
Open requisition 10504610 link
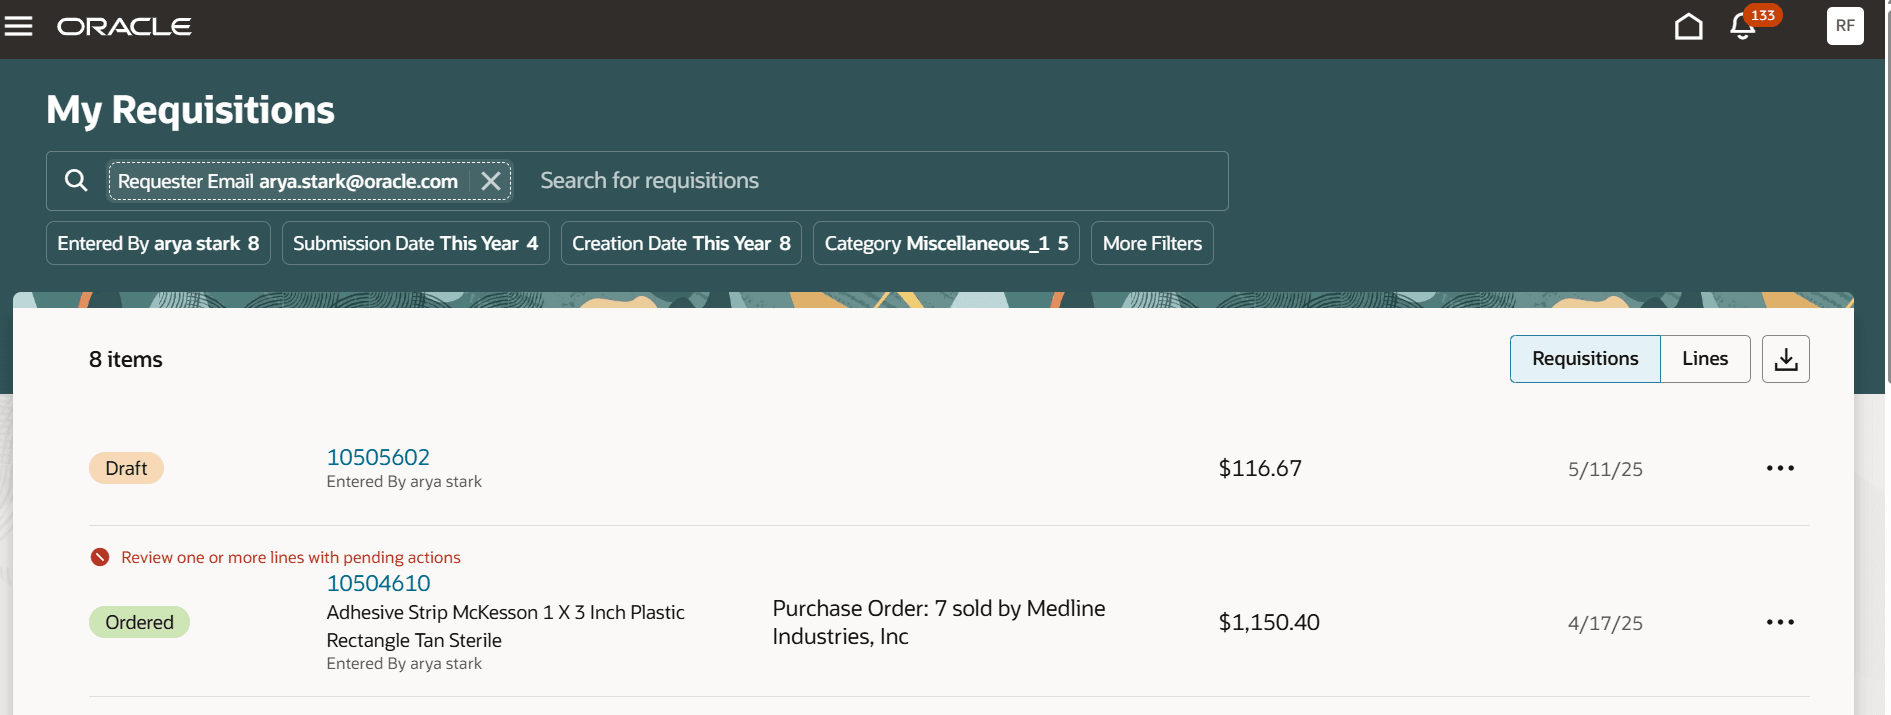[378, 583]
